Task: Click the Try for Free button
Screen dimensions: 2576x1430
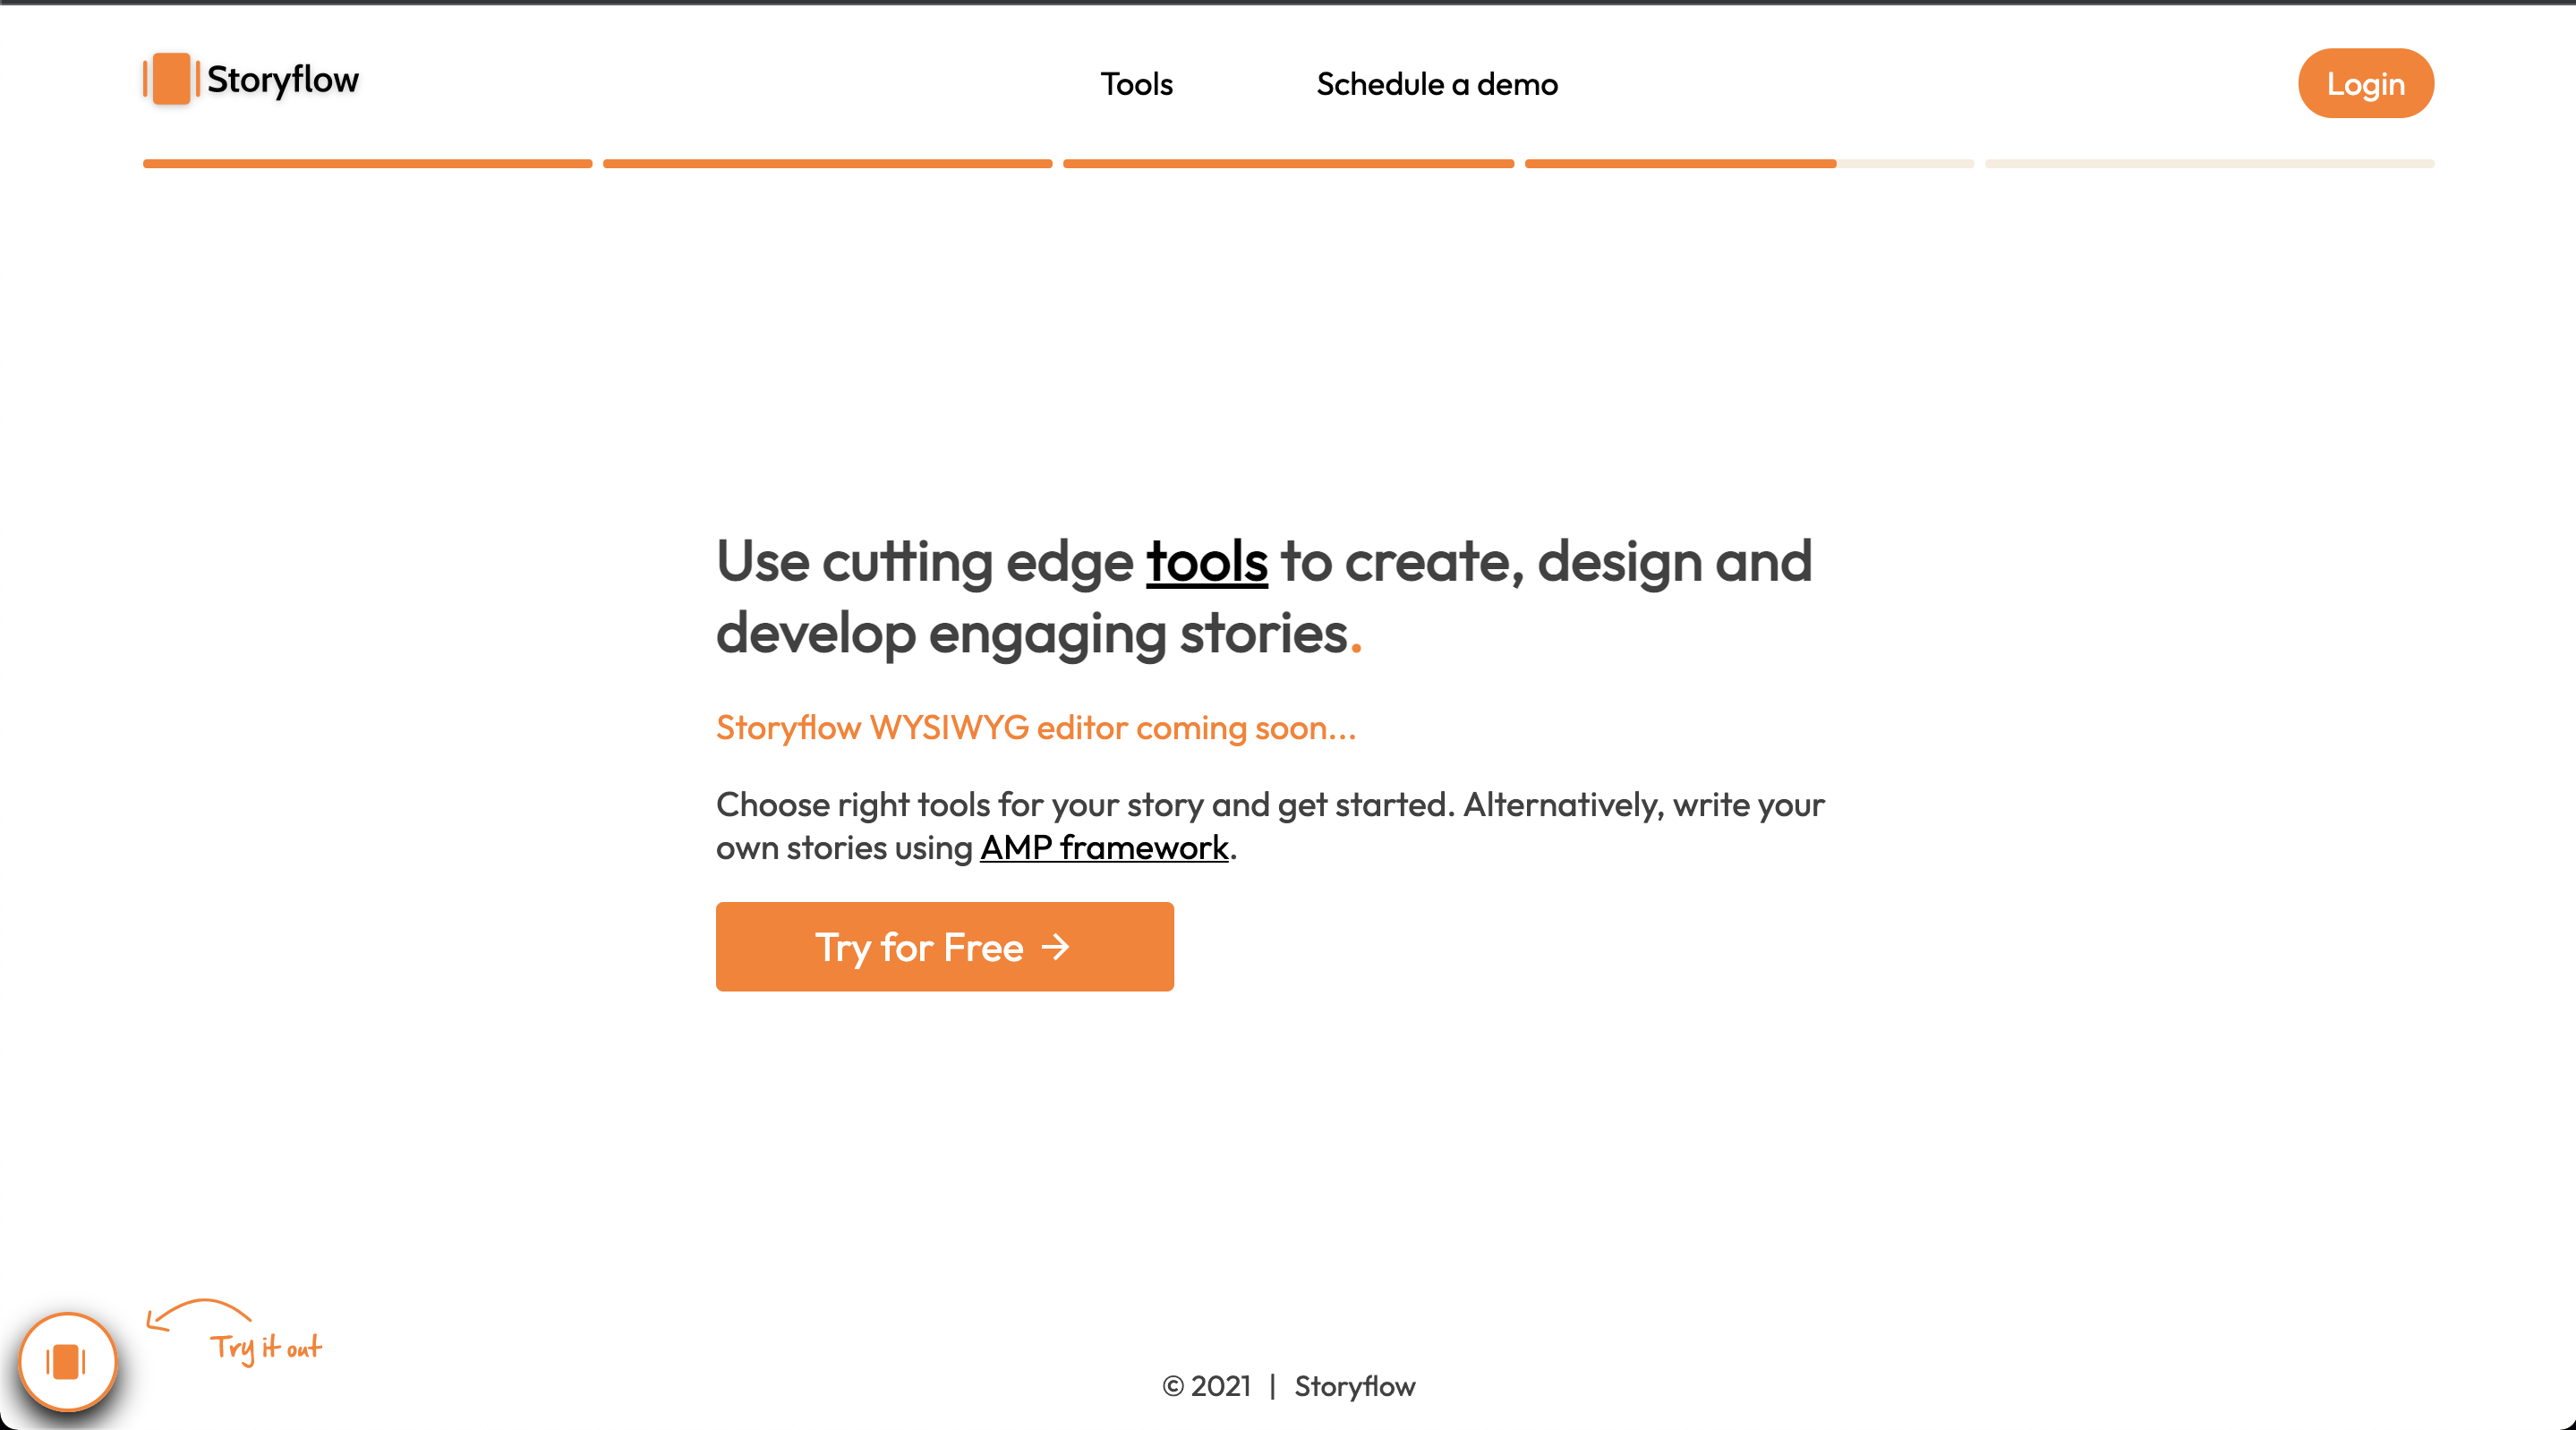Action: (944, 946)
